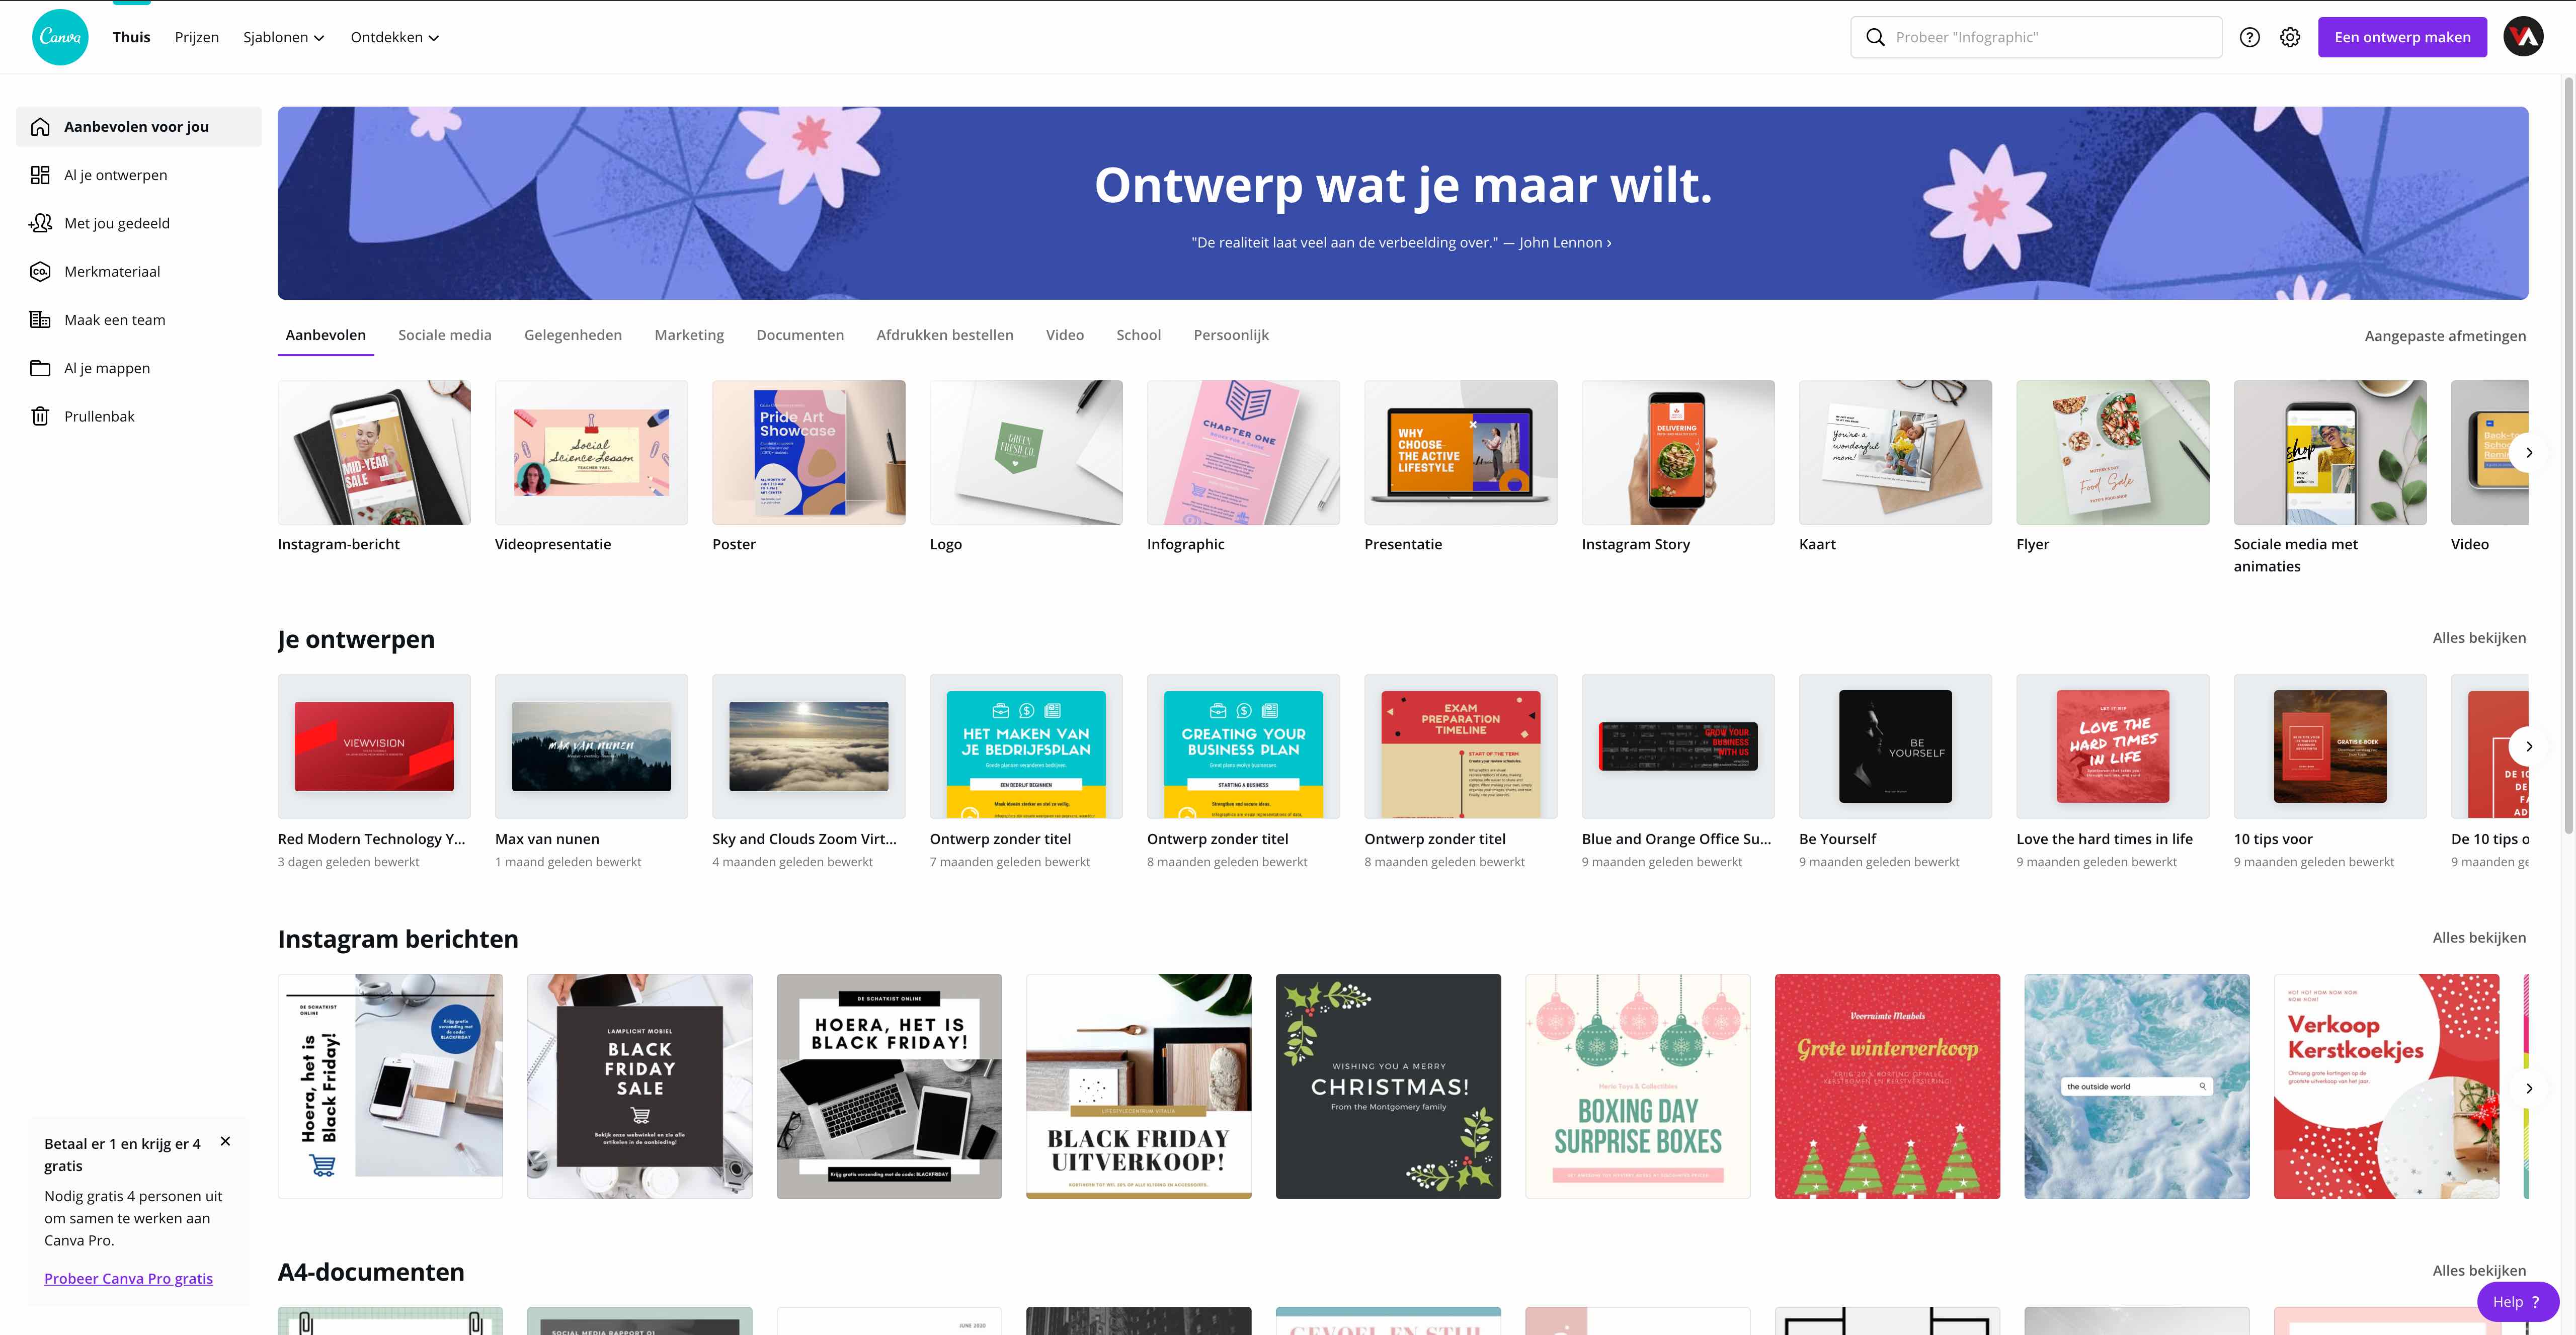This screenshot has width=2576, height=1335.
Task: Show more Je ontwerpen with arrow
Action: [2529, 746]
